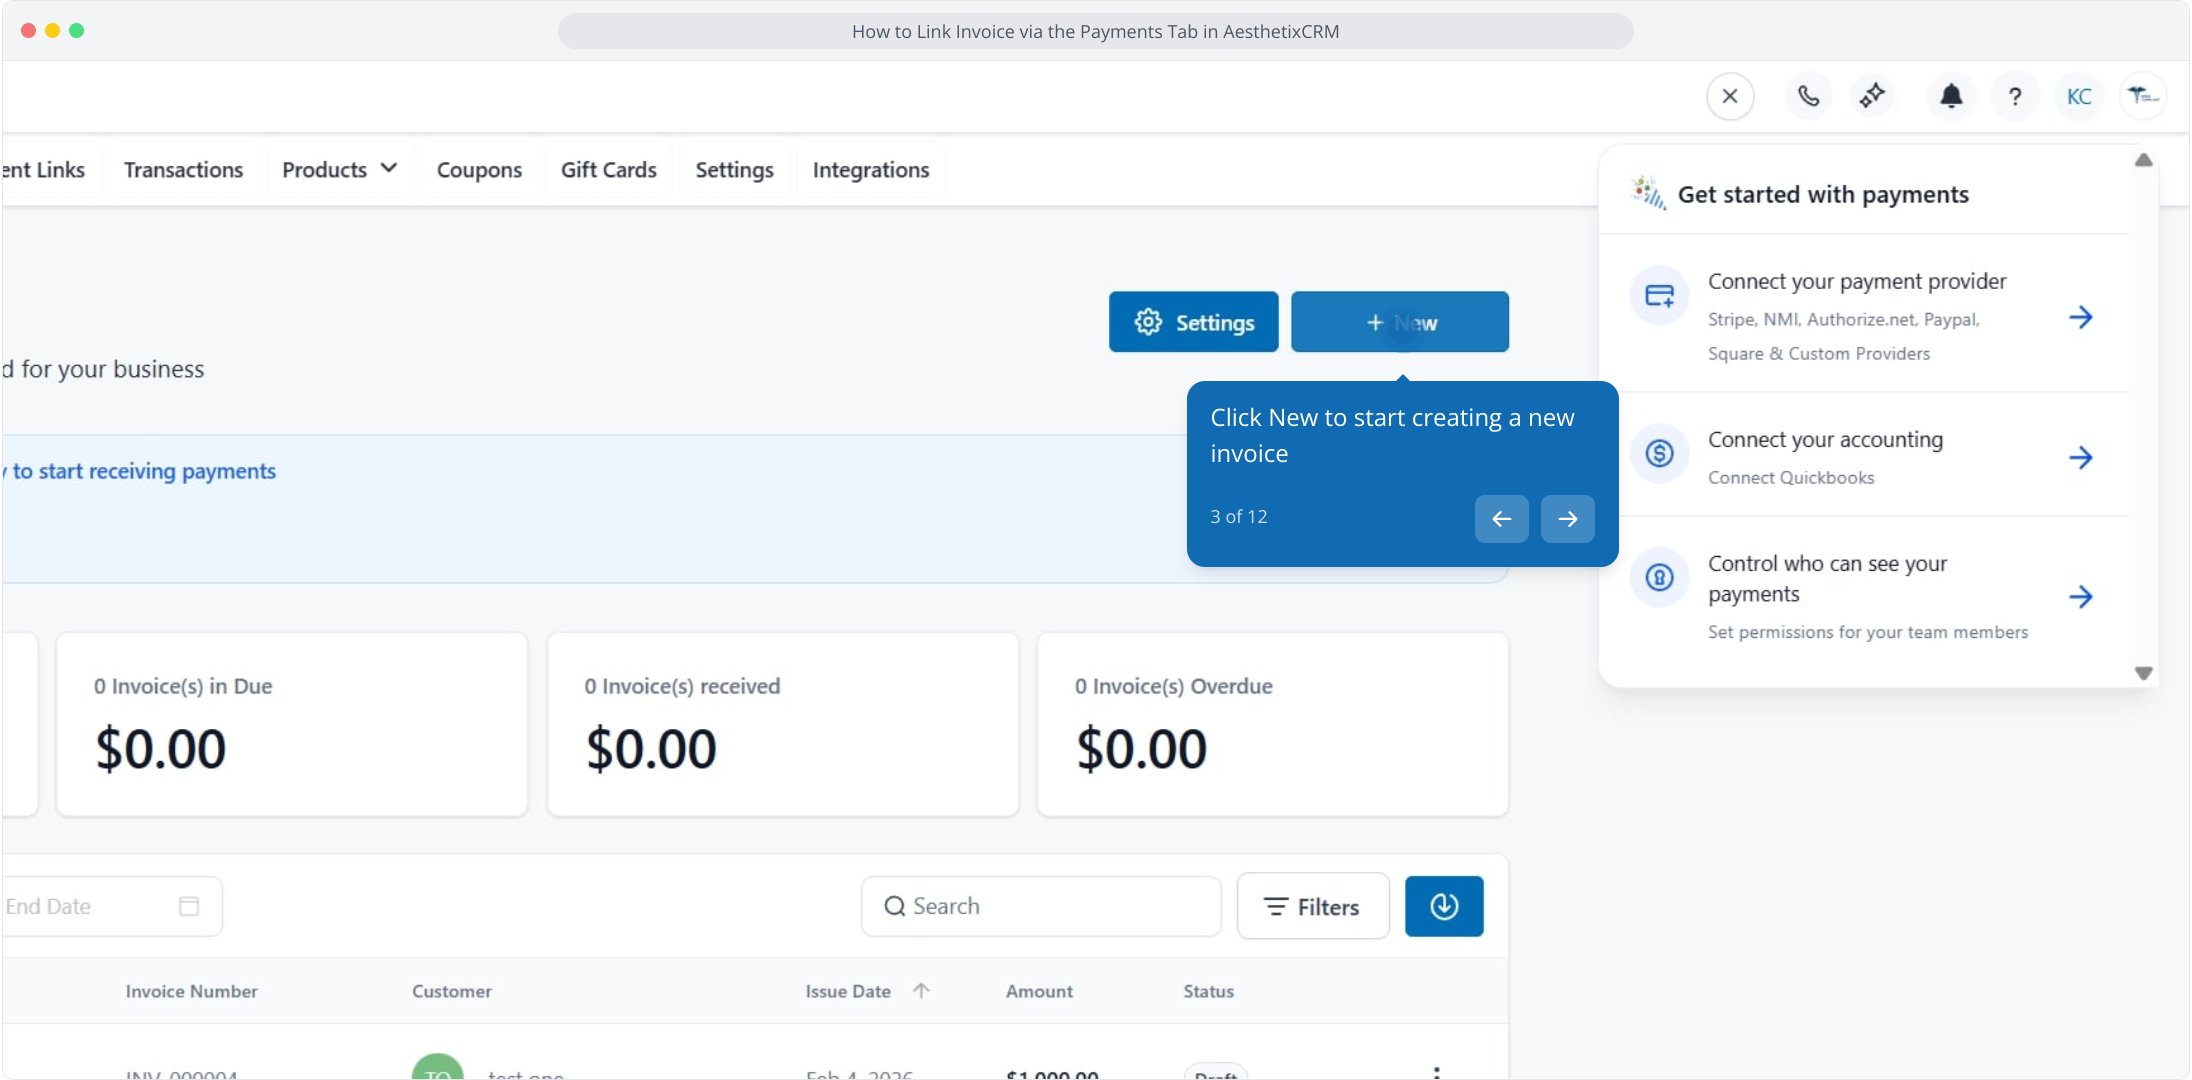The height and width of the screenshot is (1080, 2192).
Task: Switch to the Transactions tab
Action: click(183, 169)
